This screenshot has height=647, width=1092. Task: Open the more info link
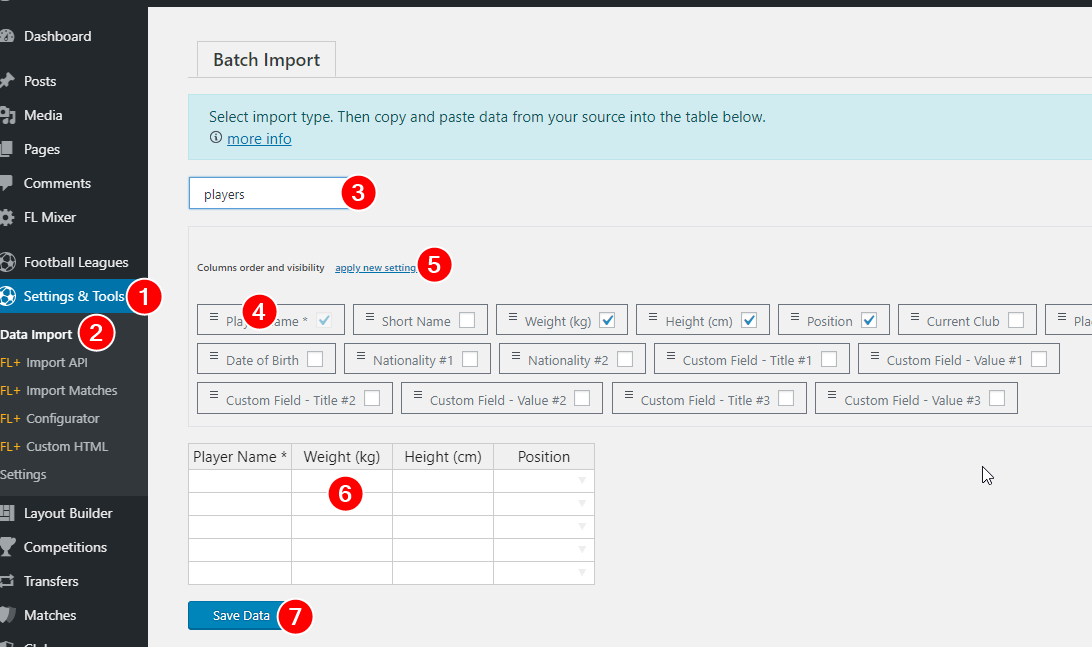tap(259, 139)
